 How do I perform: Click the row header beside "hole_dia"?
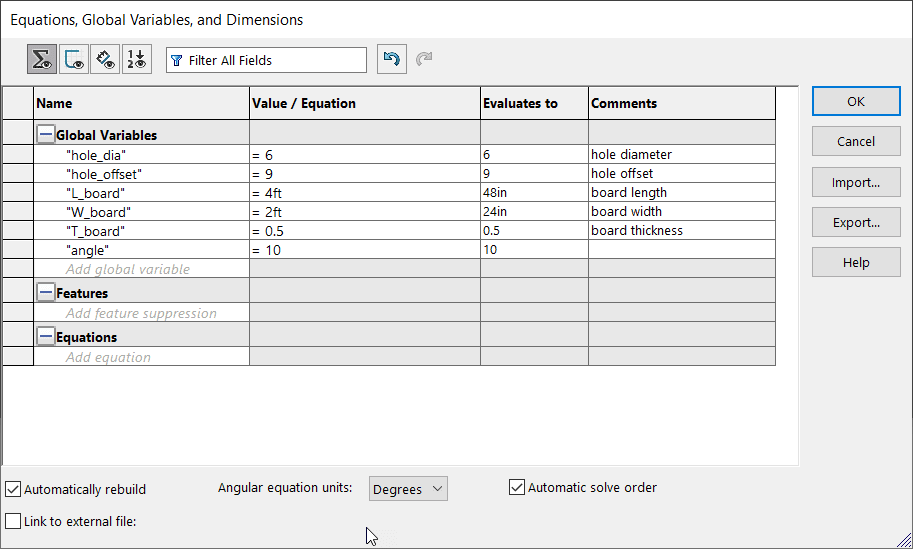pos(18,155)
